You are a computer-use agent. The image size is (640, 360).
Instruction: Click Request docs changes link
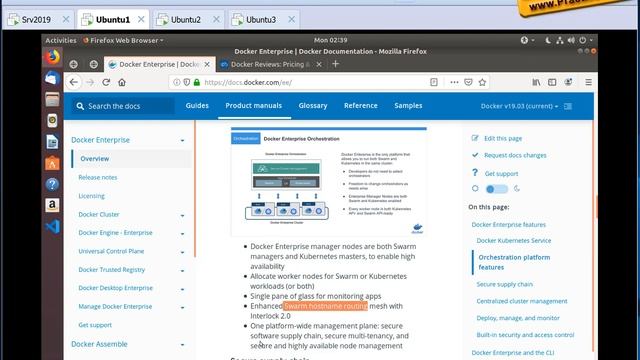[515, 155]
